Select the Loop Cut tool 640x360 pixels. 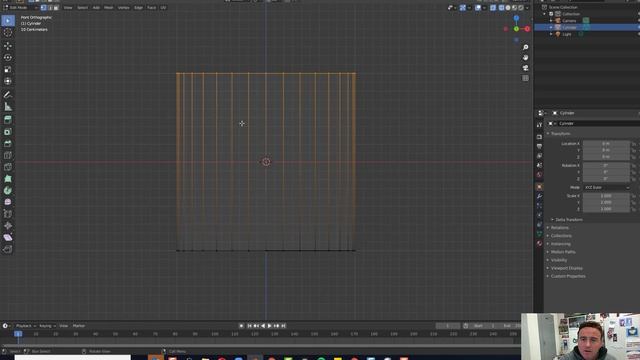(8, 156)
